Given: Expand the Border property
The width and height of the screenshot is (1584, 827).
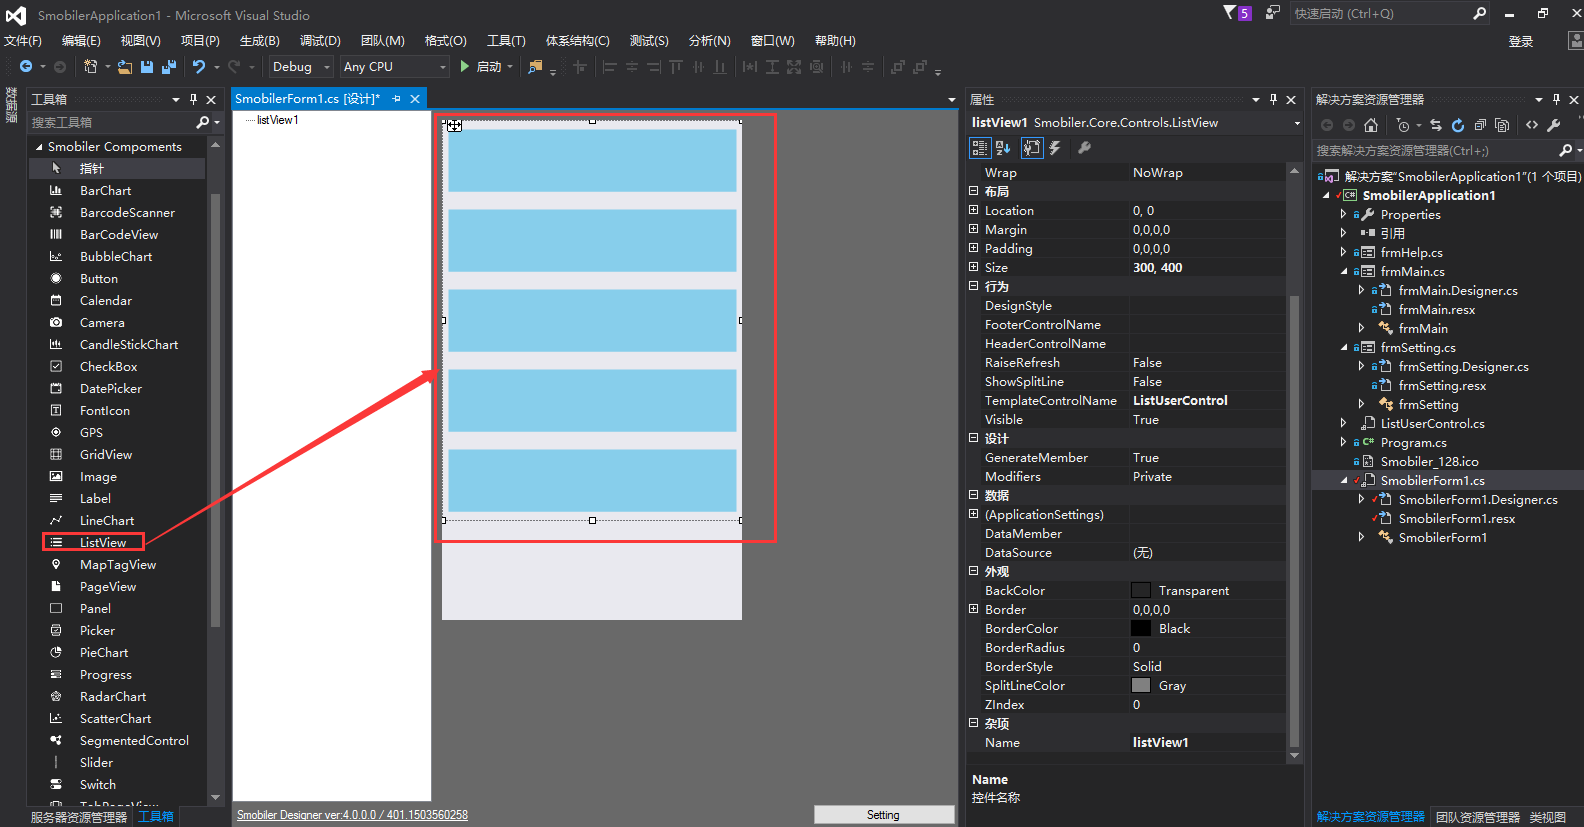Looking at the screenshot, I should tap(973, 609).
